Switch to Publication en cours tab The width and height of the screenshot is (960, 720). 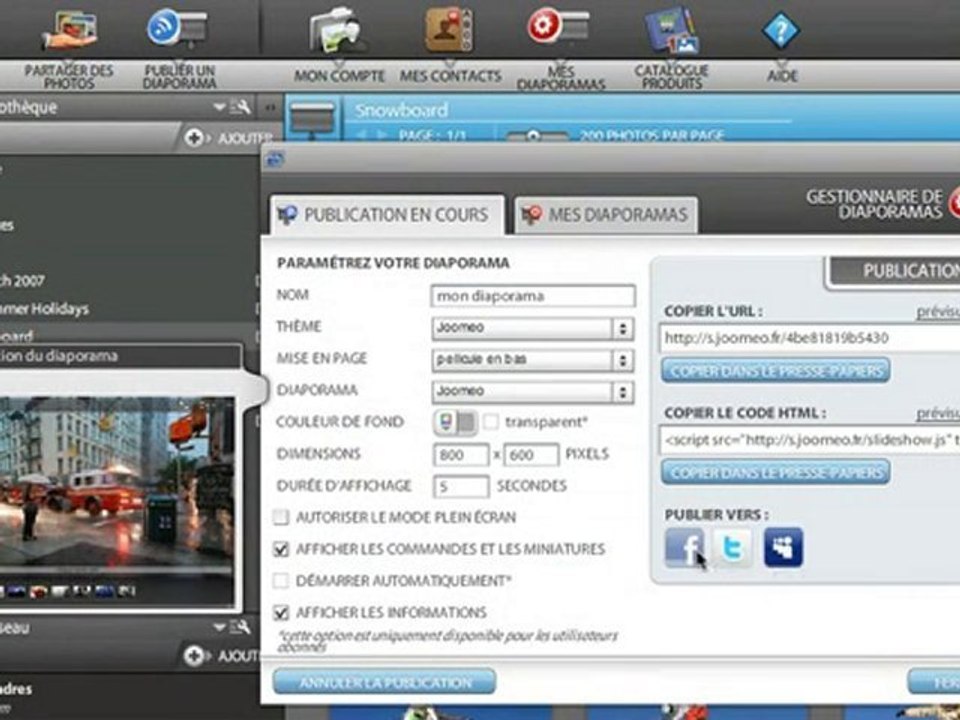[388, 215]
